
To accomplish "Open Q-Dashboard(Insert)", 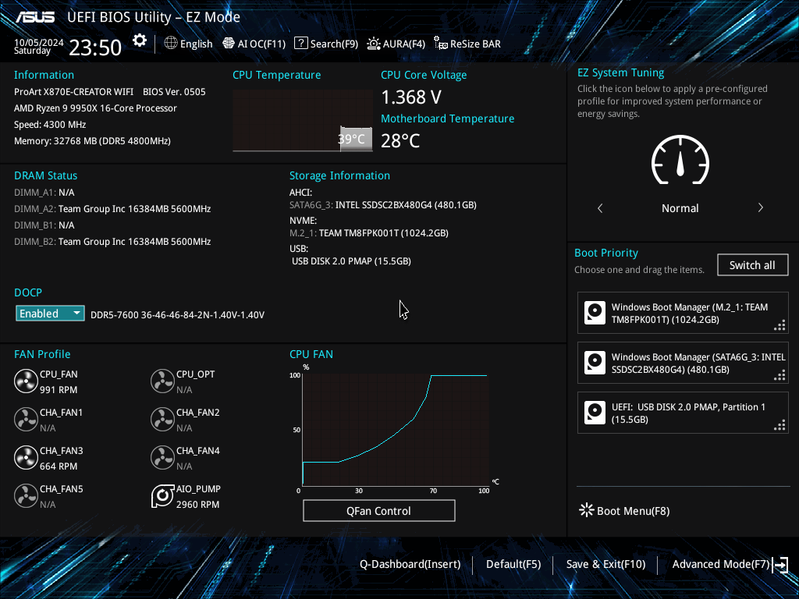I will click(410, 564).
